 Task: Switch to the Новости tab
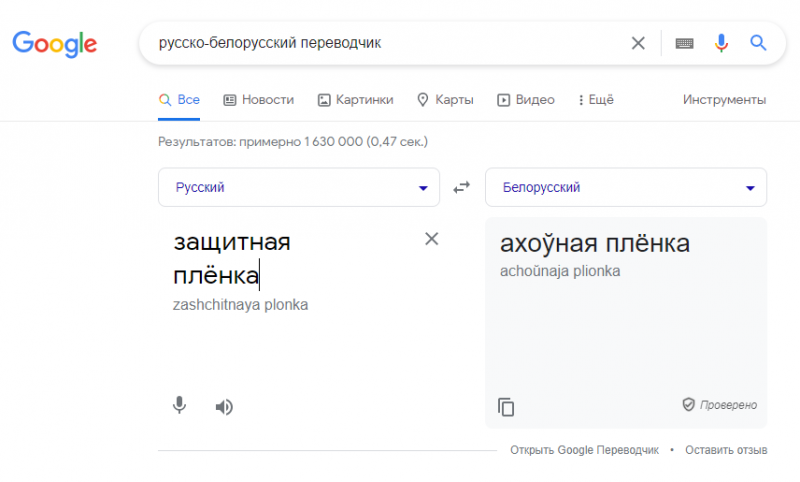[x=259, y=99]
